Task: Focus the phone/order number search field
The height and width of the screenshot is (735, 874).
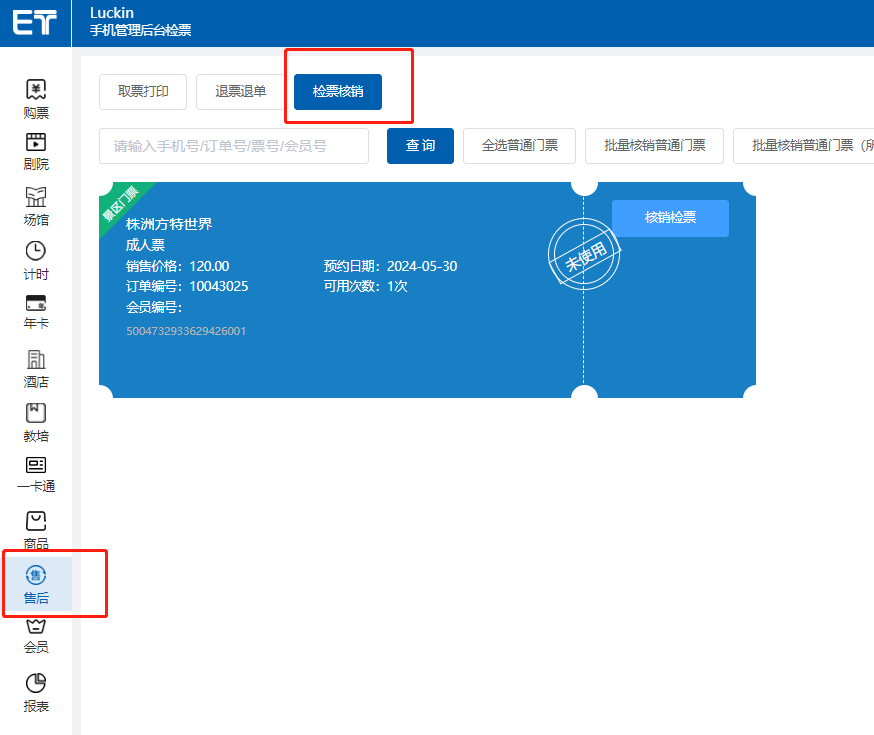Action: click(x=234, y=146)
